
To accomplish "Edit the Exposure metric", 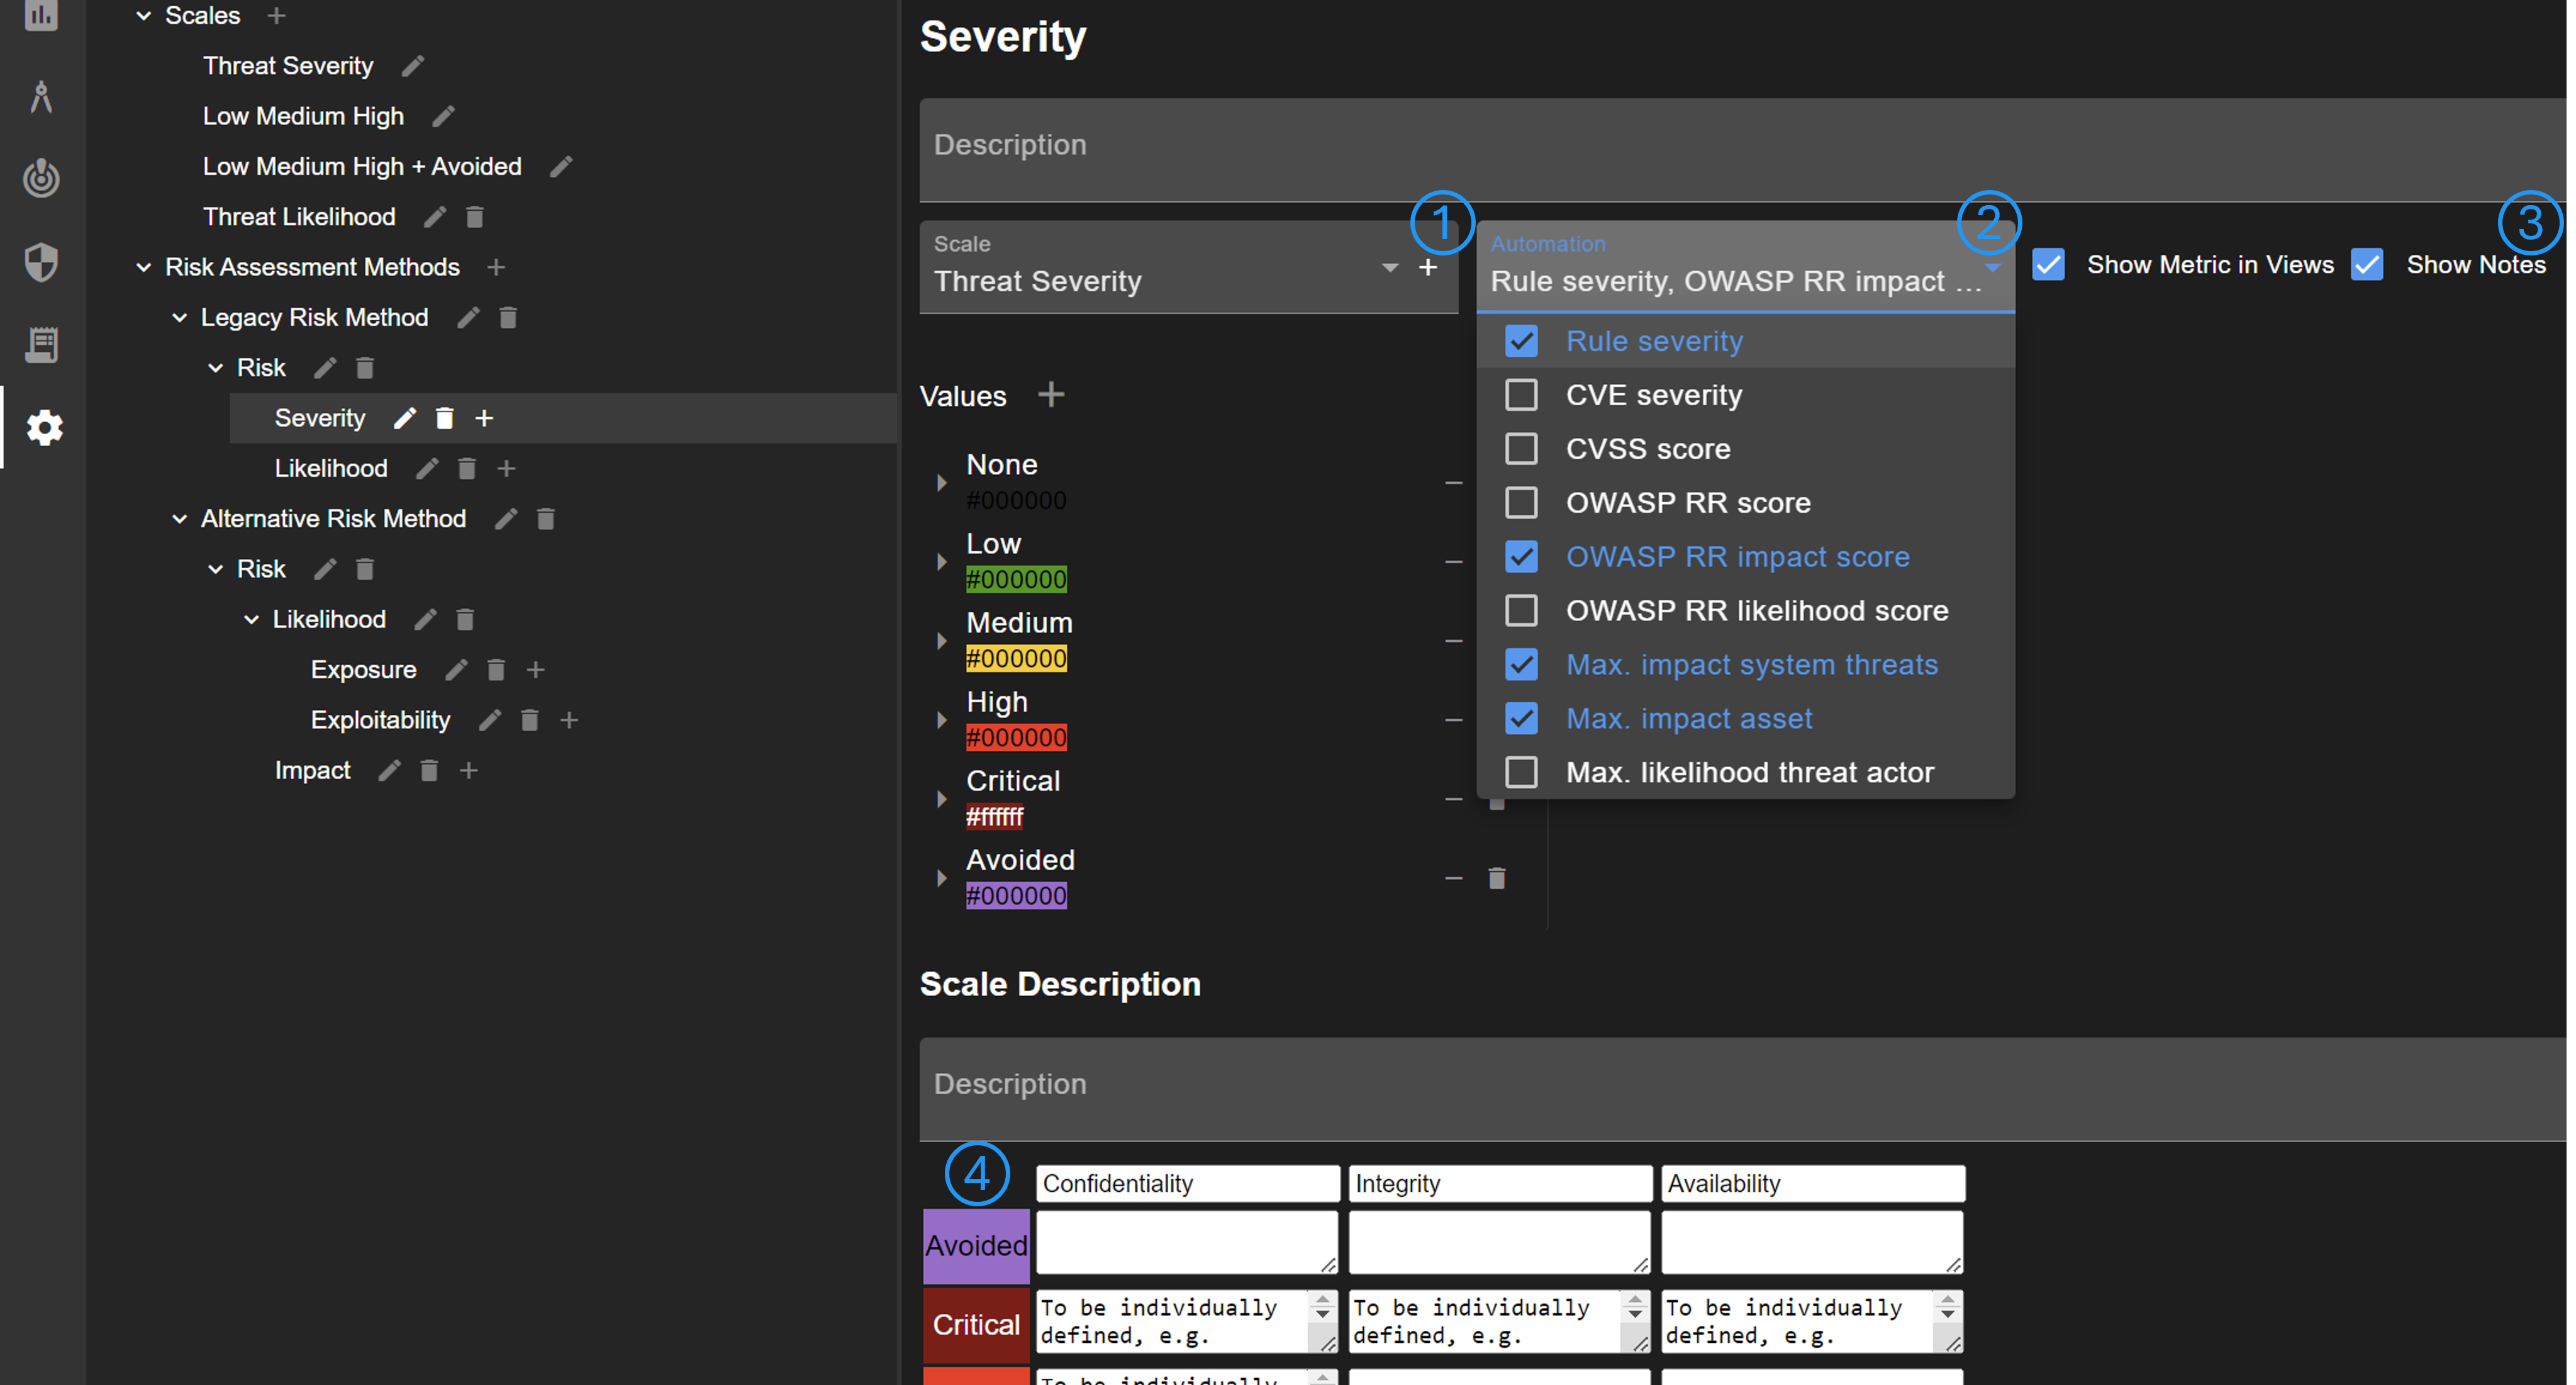I will click(x=457, y=670).
